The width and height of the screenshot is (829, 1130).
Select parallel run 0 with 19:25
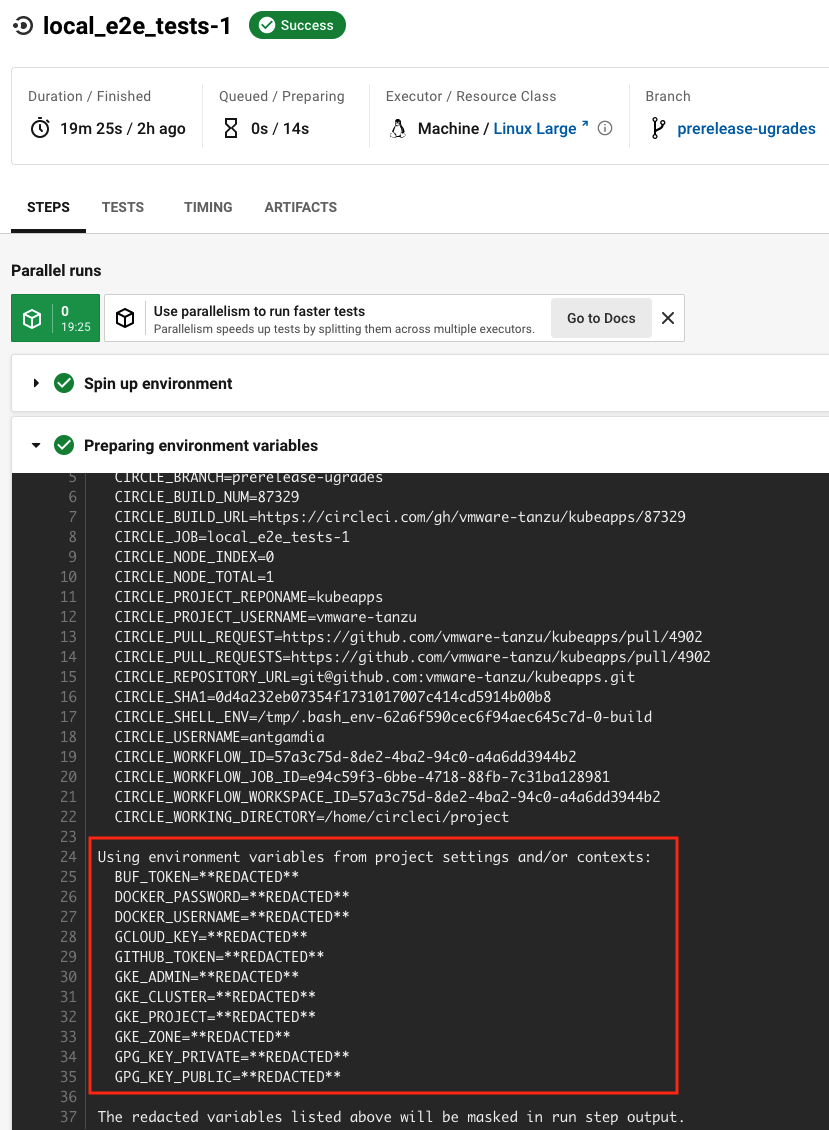coord(56,318)
